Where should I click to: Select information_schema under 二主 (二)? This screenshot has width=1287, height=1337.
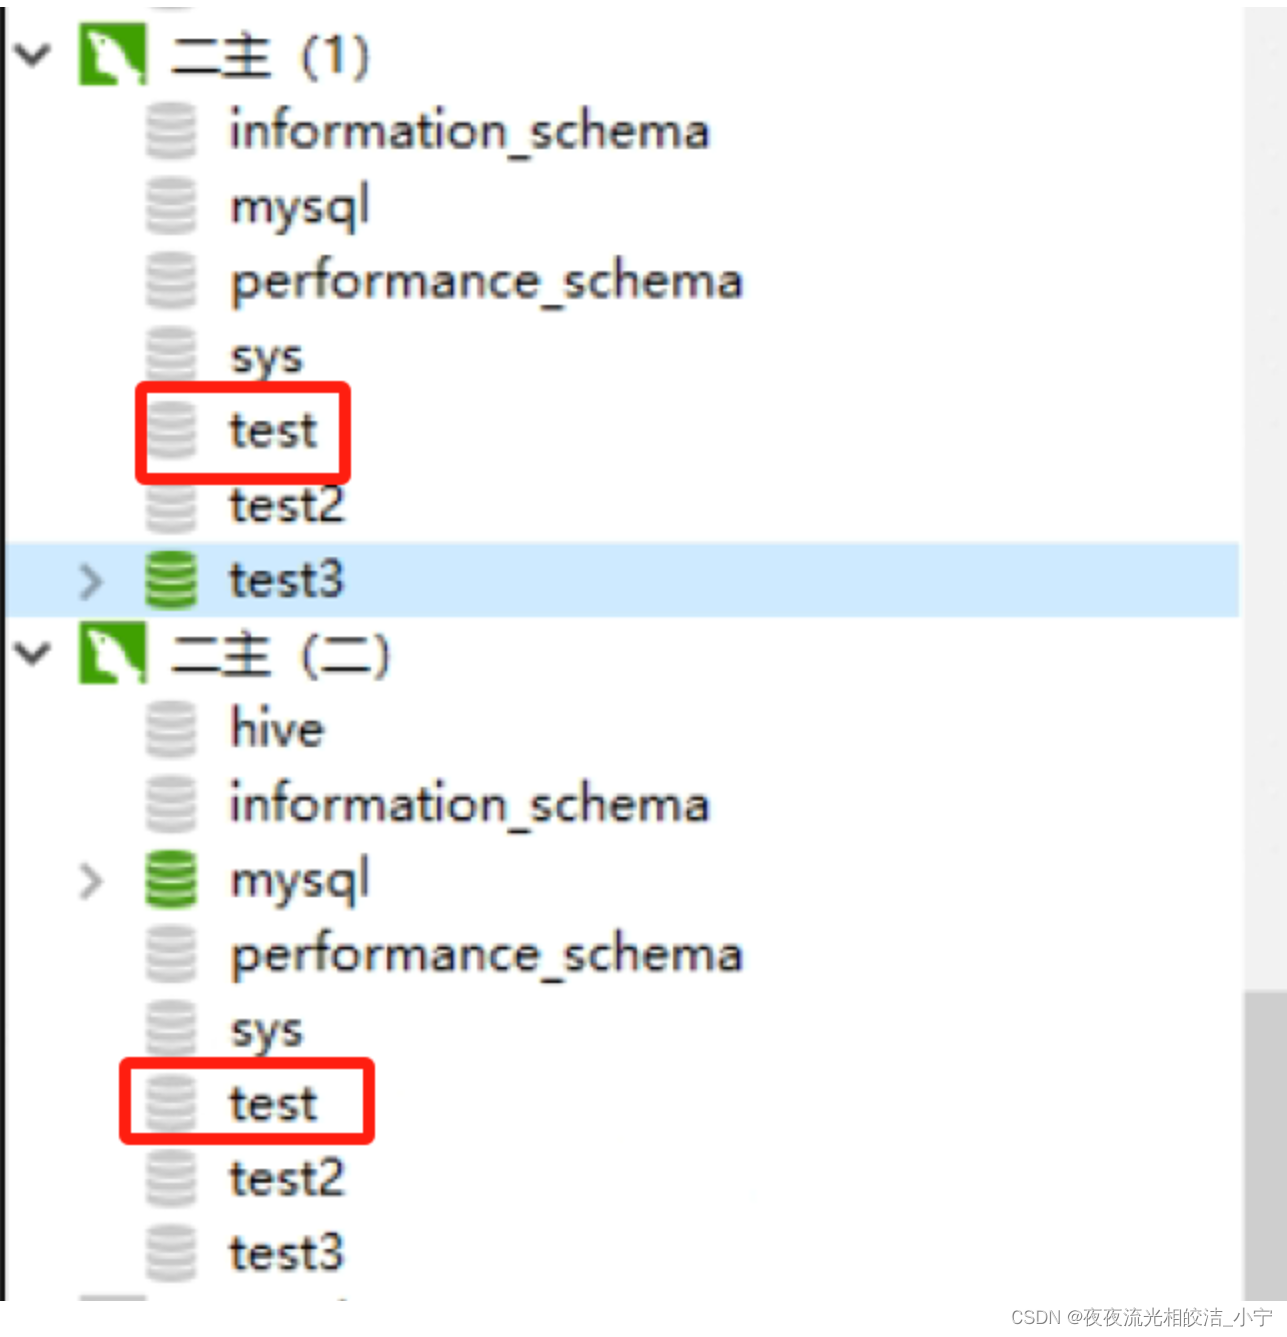(468, 803)
